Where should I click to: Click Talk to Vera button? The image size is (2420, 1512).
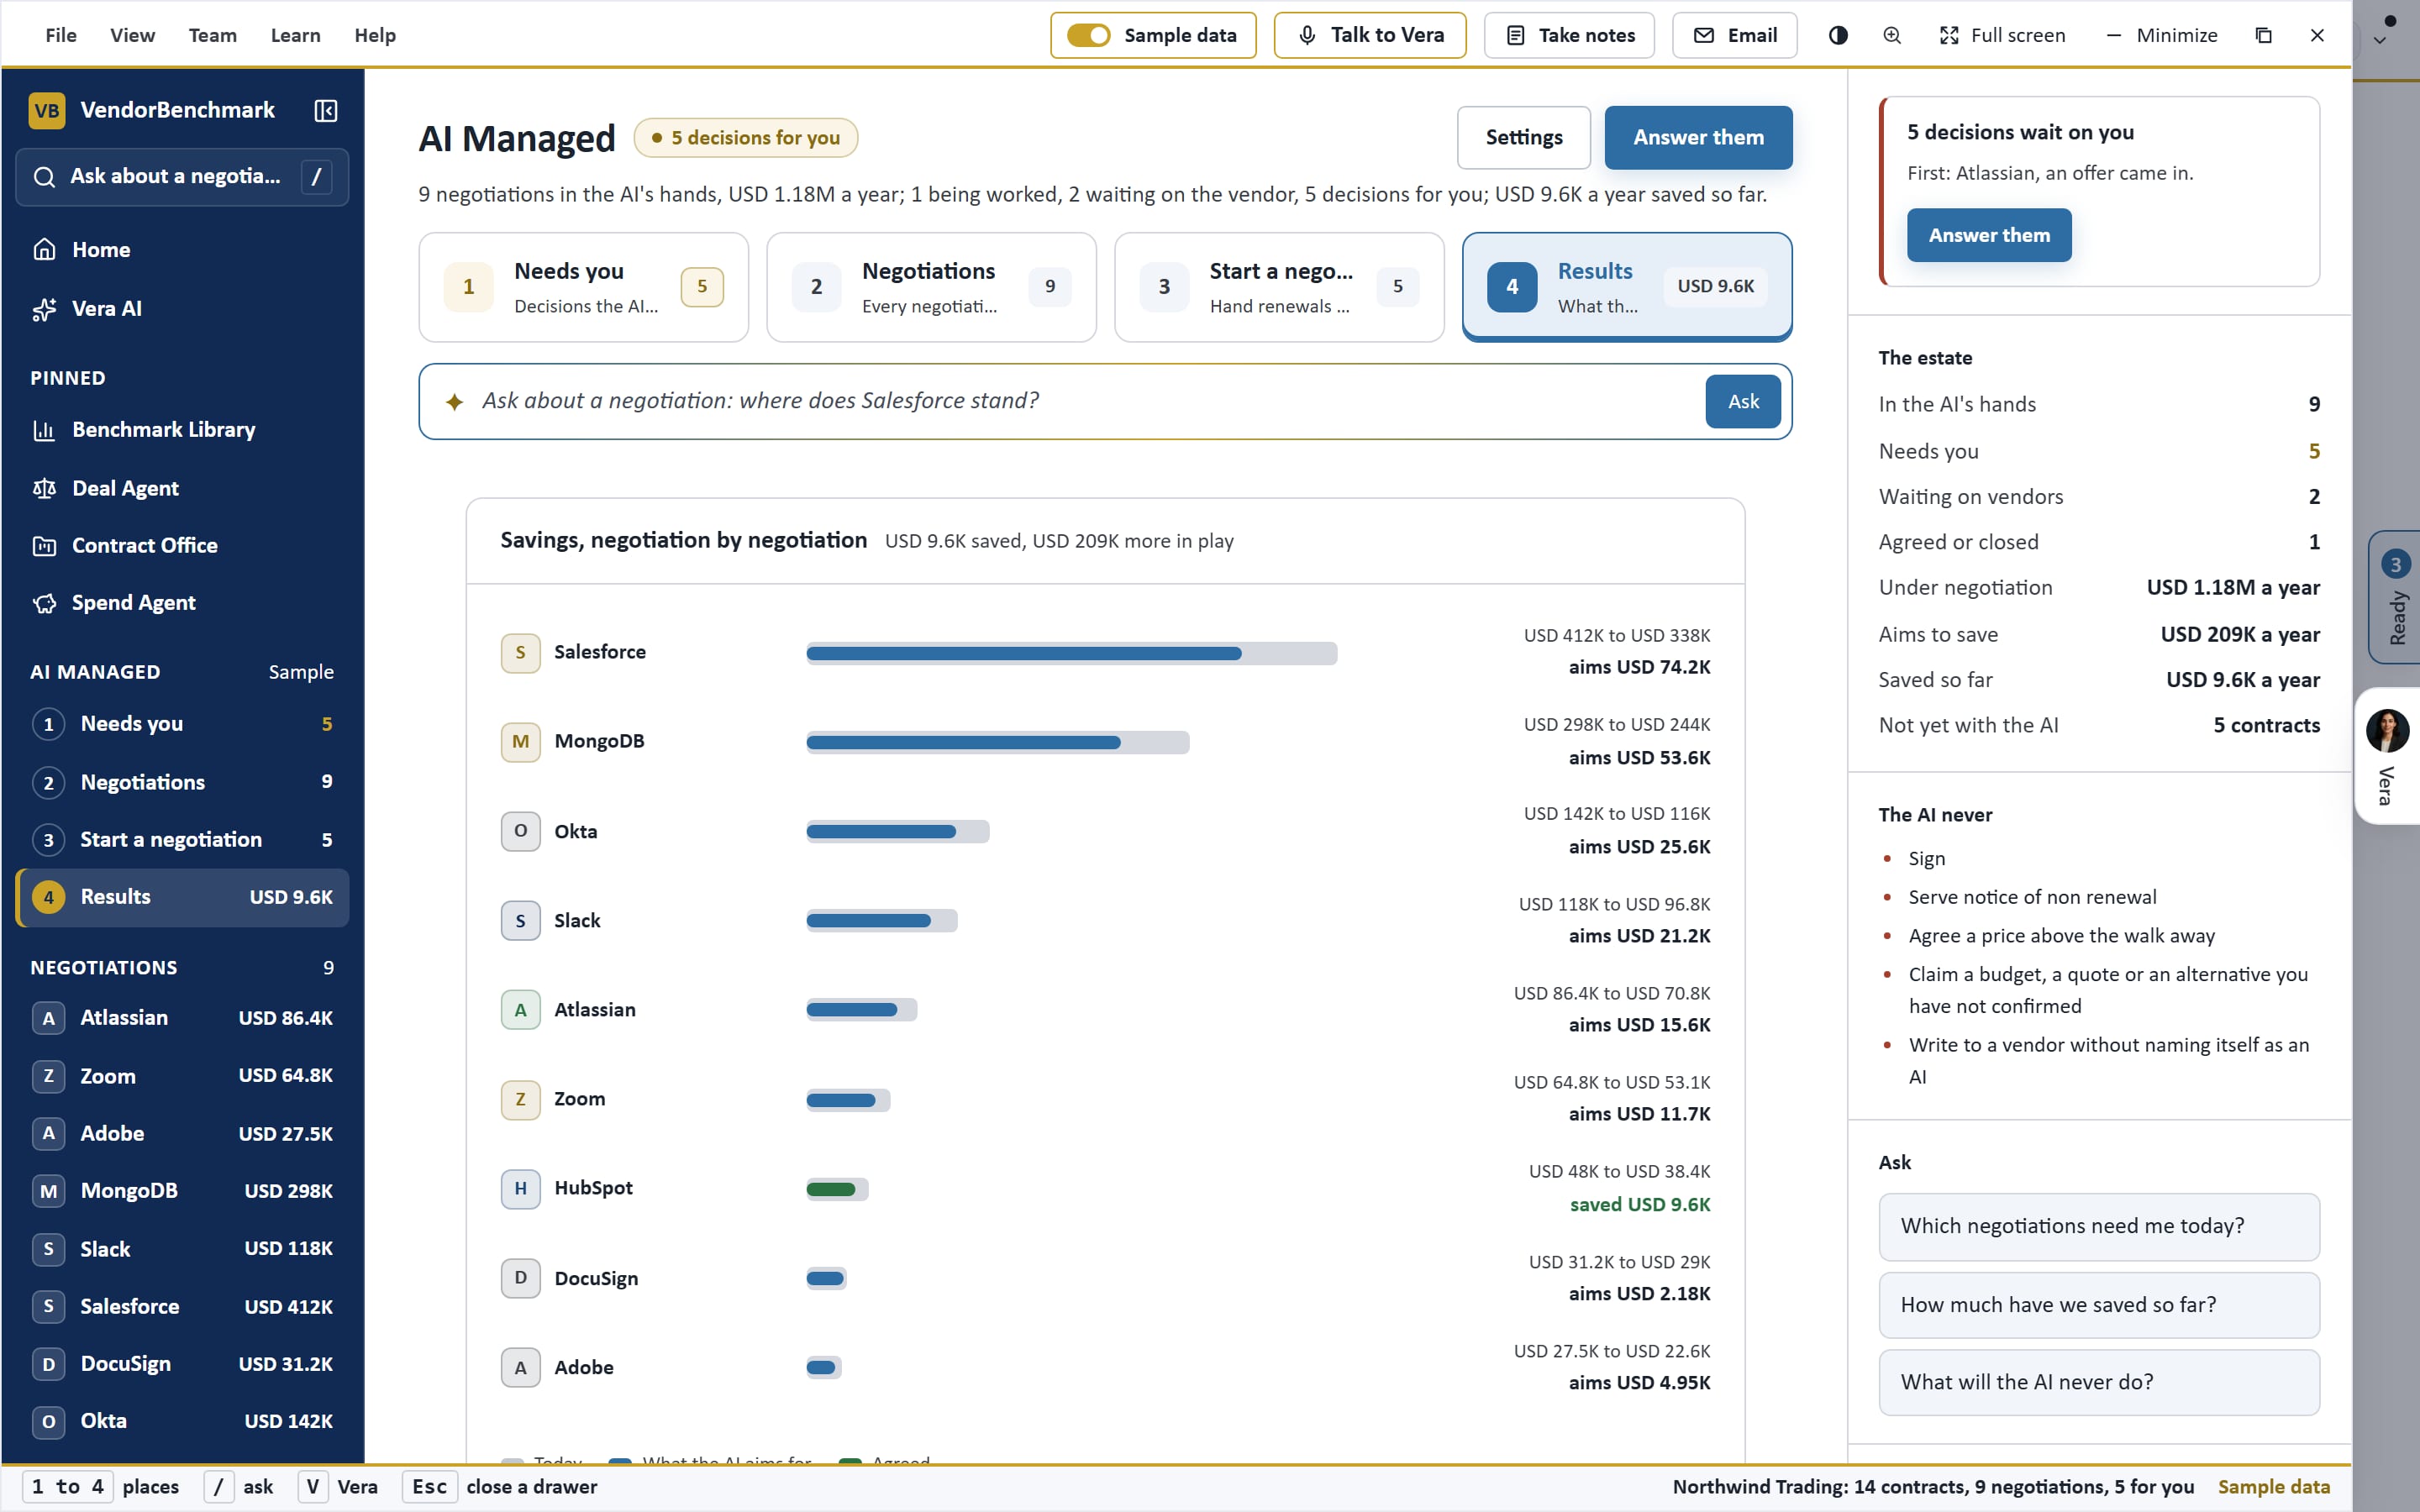coord(1370,35)
